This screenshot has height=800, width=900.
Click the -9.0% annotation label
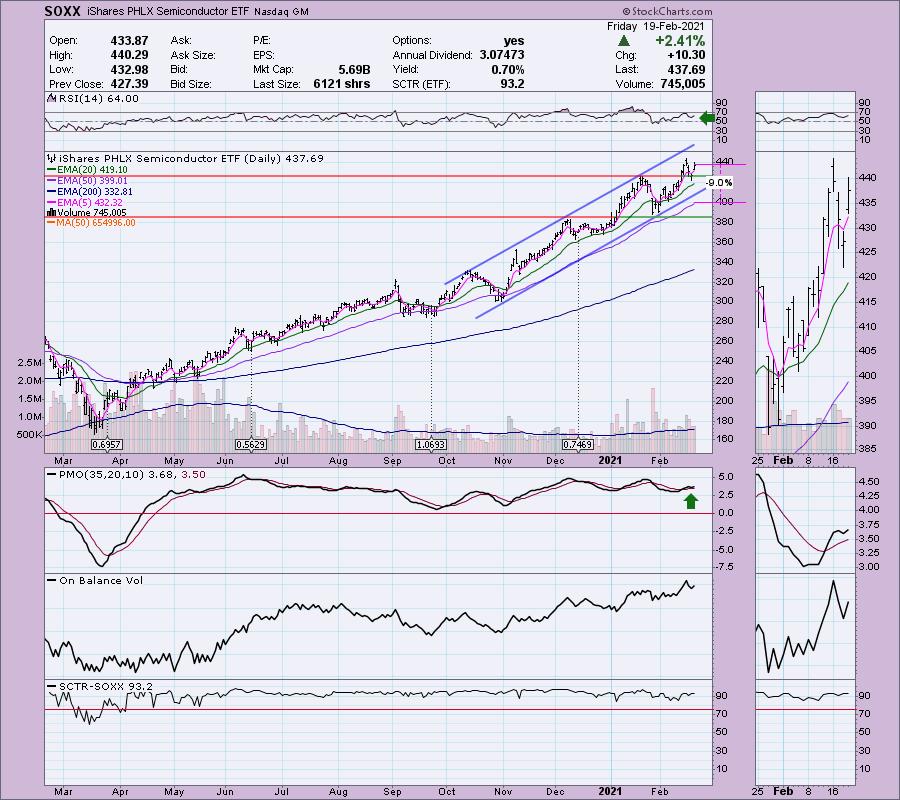point(718,183)
